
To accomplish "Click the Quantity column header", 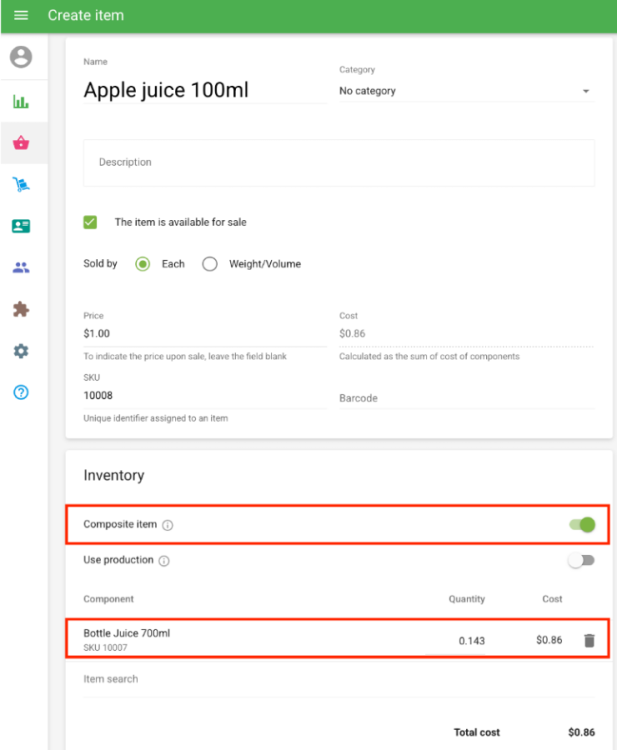I will (466, 599).
